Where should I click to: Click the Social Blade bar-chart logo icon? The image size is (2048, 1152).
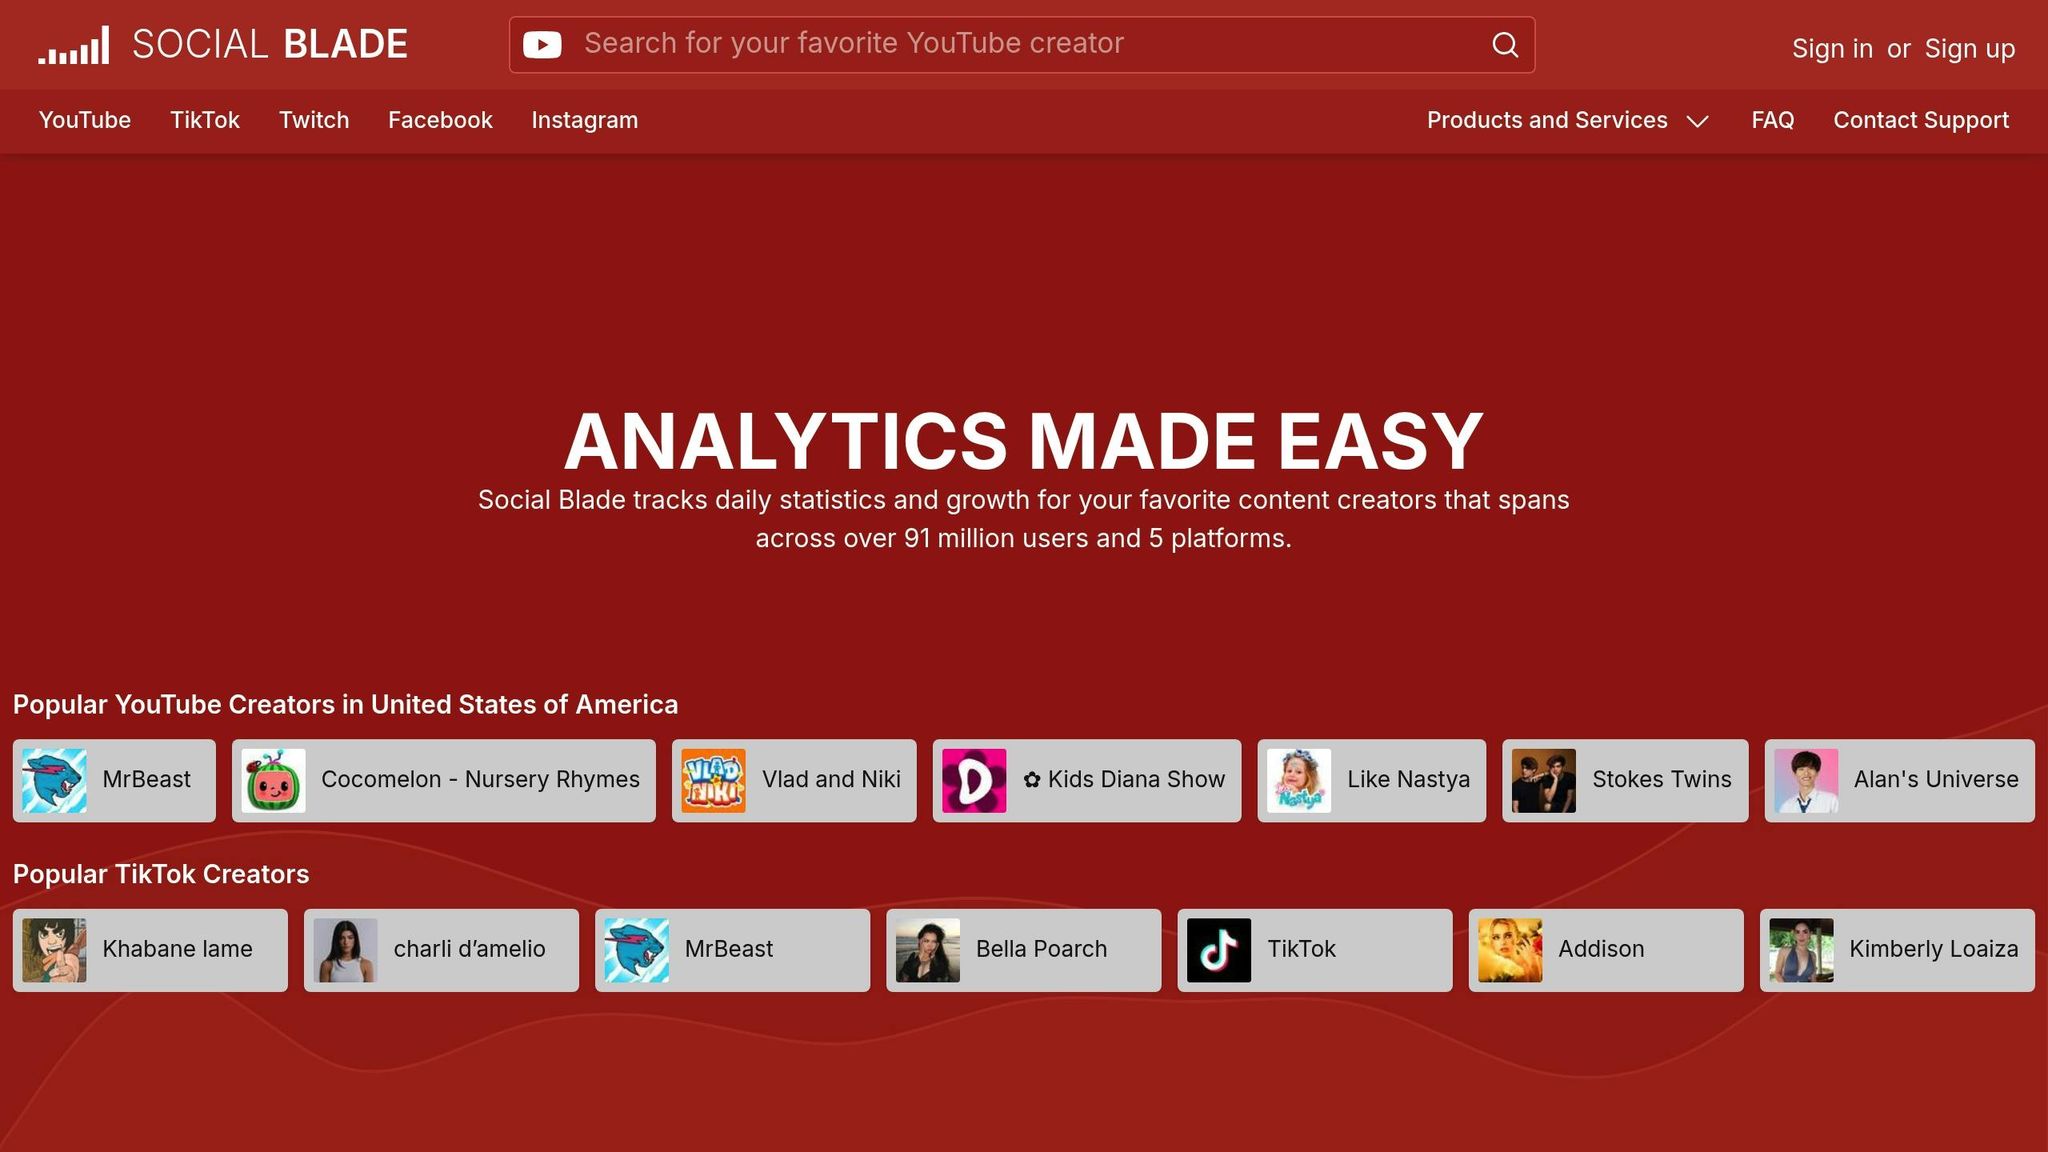point(74,46)
